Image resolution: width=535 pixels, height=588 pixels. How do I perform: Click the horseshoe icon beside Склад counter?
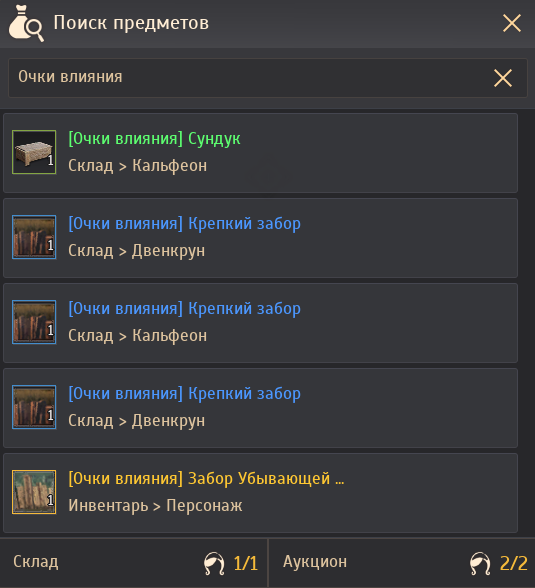click(x=214, y=563)
